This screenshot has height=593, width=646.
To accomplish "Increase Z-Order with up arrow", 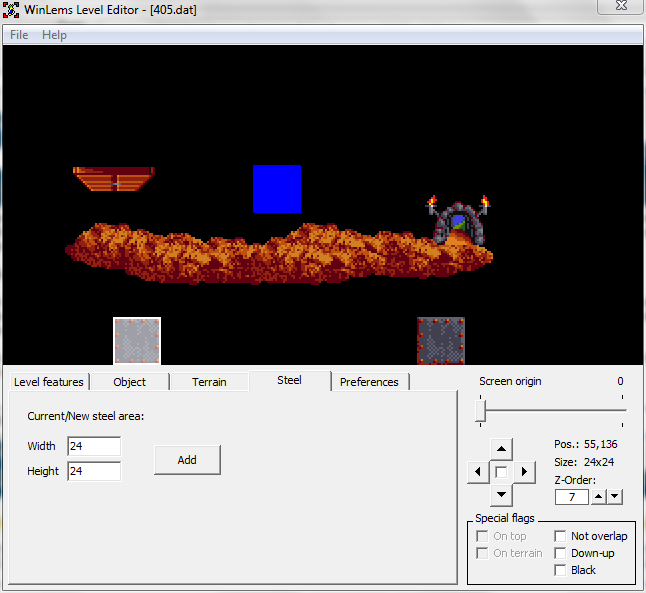I will click(x=598, y=497).
